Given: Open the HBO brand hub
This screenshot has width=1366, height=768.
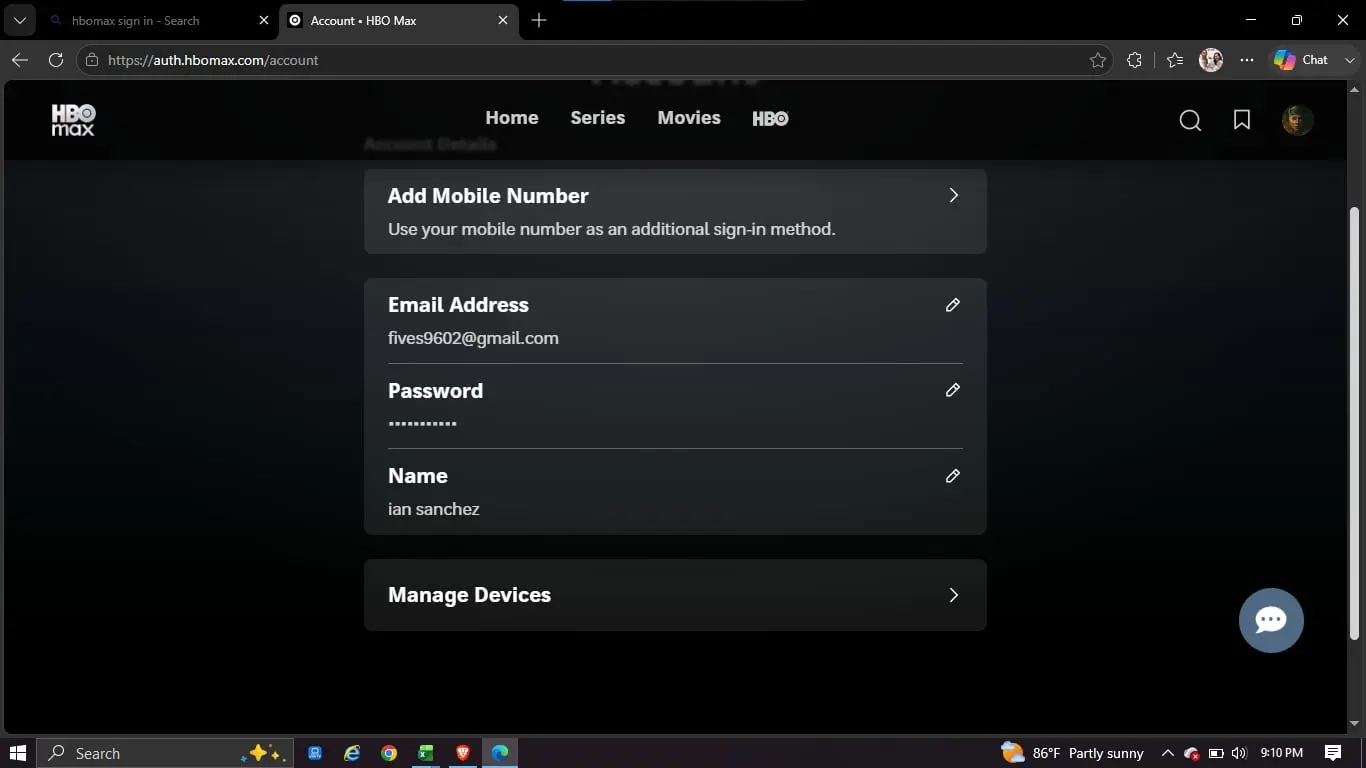Looking at the screenshot, I should pos(770,118).
